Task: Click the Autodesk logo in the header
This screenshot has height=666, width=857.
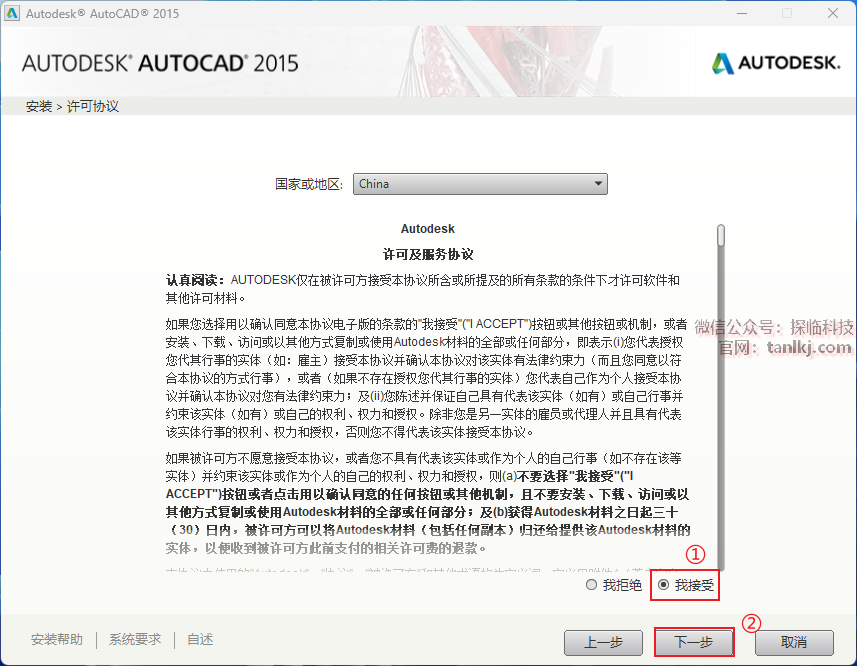Action: (x=776, y=63)
